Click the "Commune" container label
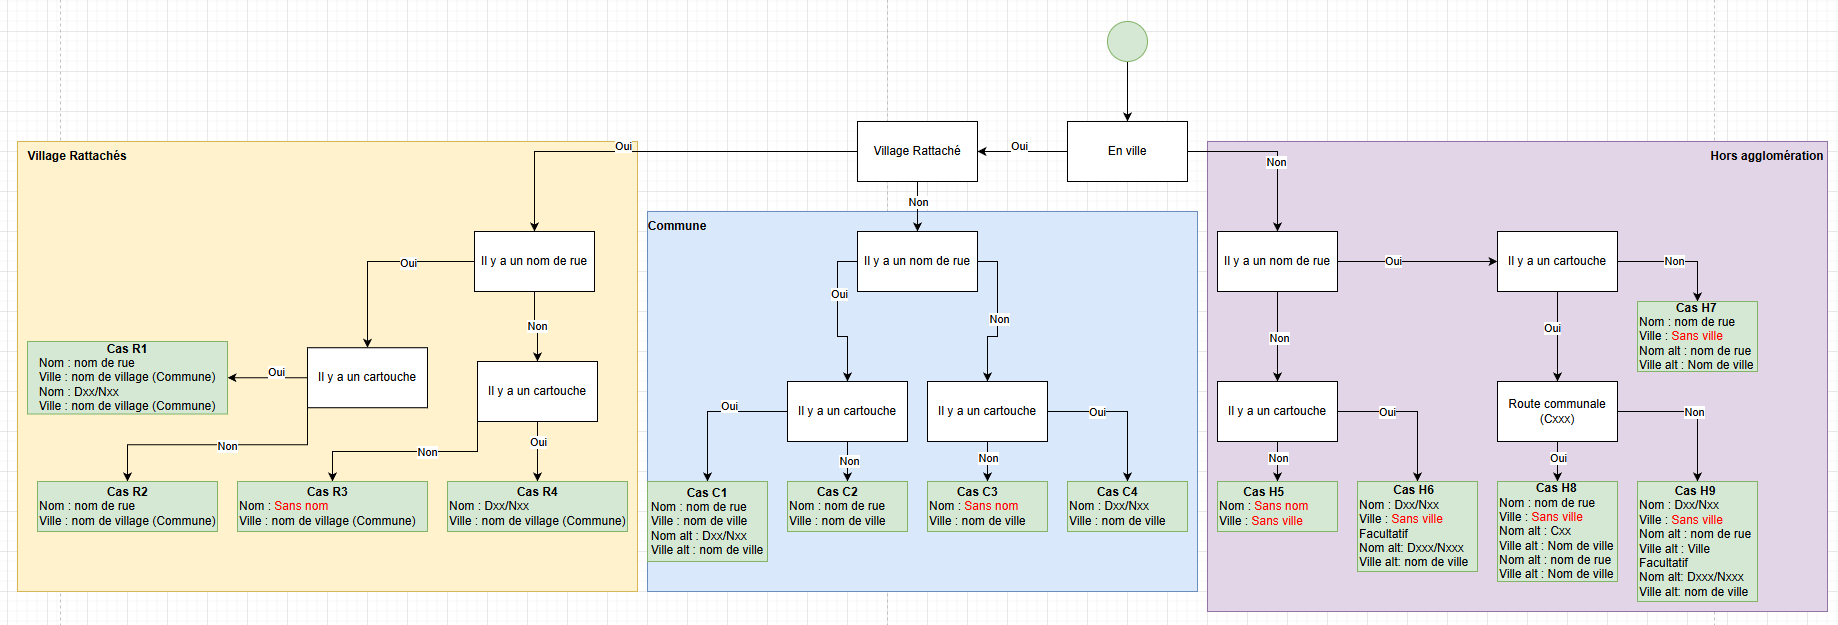 coord(677,226)
